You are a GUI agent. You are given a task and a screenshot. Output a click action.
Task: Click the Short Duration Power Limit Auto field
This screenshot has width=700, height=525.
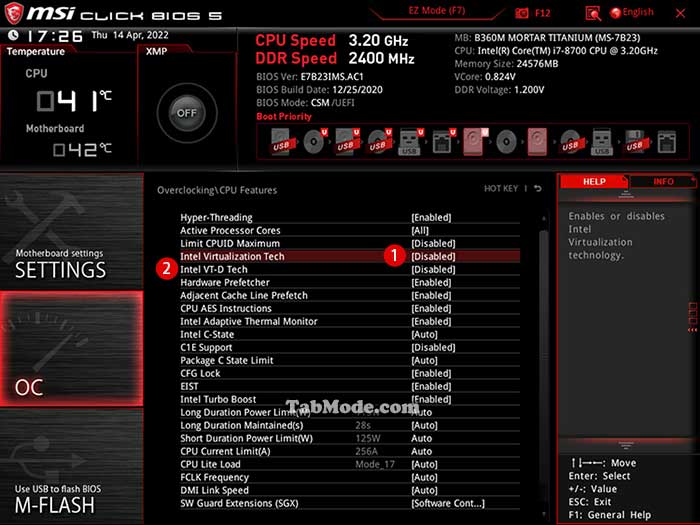pos(421,438)
